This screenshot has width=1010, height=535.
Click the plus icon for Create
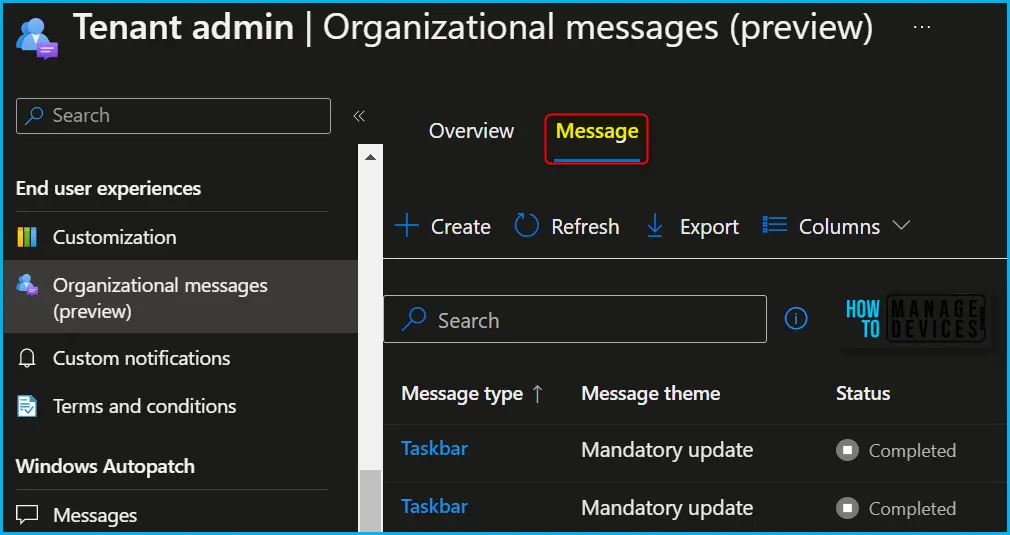tap(406, 227)
